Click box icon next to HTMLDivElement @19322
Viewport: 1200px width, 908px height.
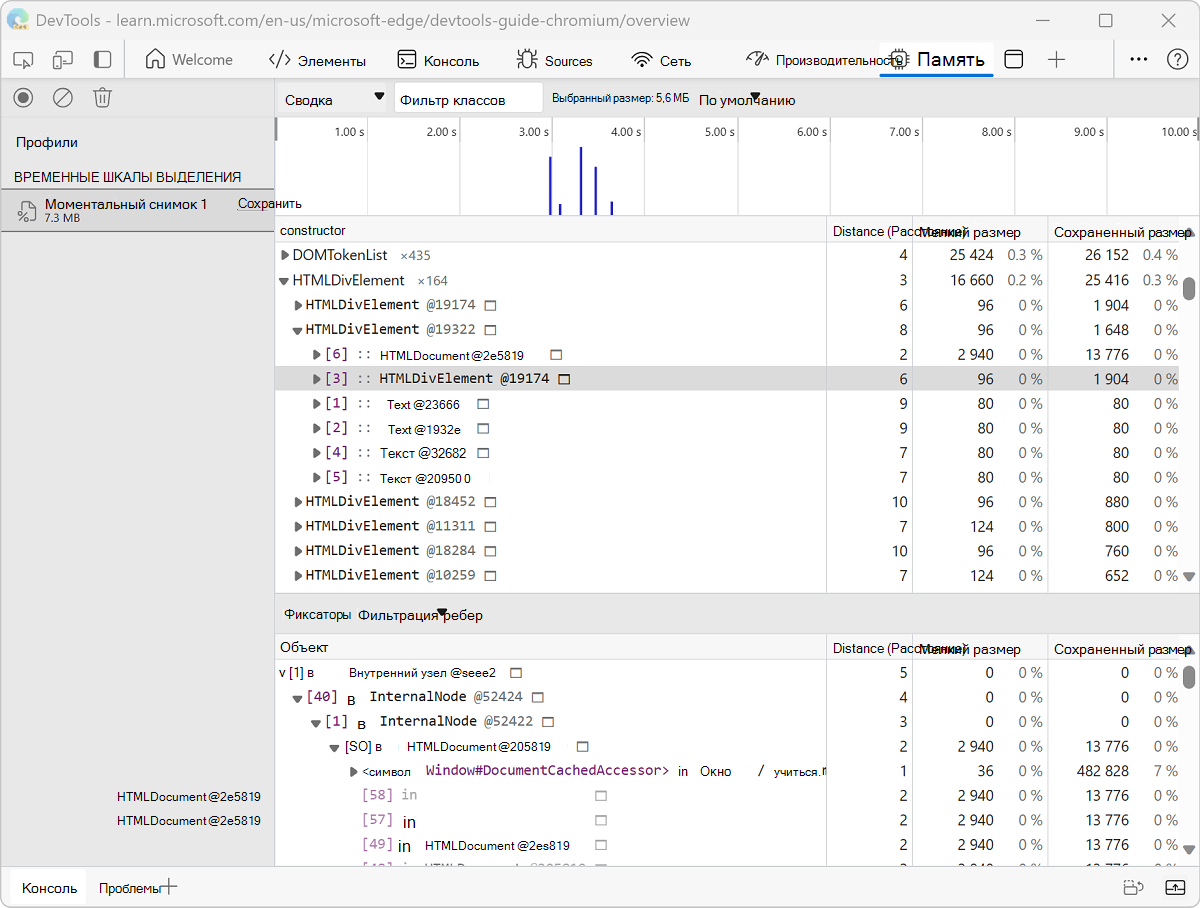[490, 330]
